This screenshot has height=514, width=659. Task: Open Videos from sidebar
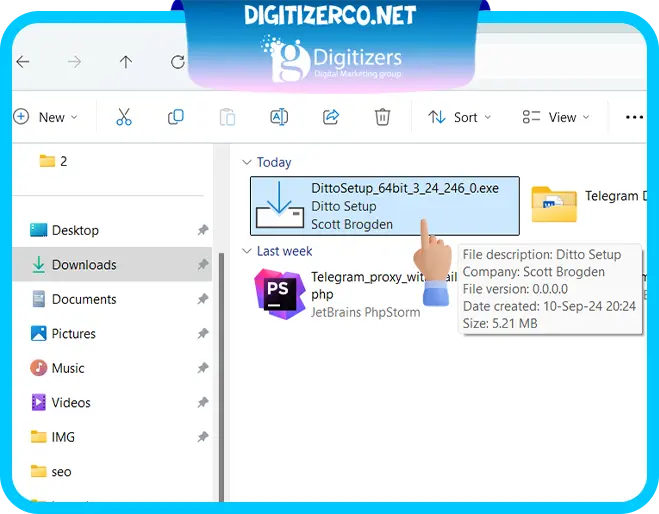click(61, 403)
